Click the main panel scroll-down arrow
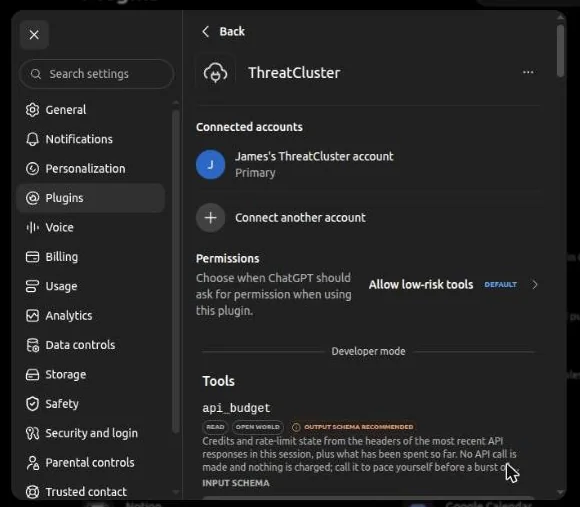 [561, 492]
